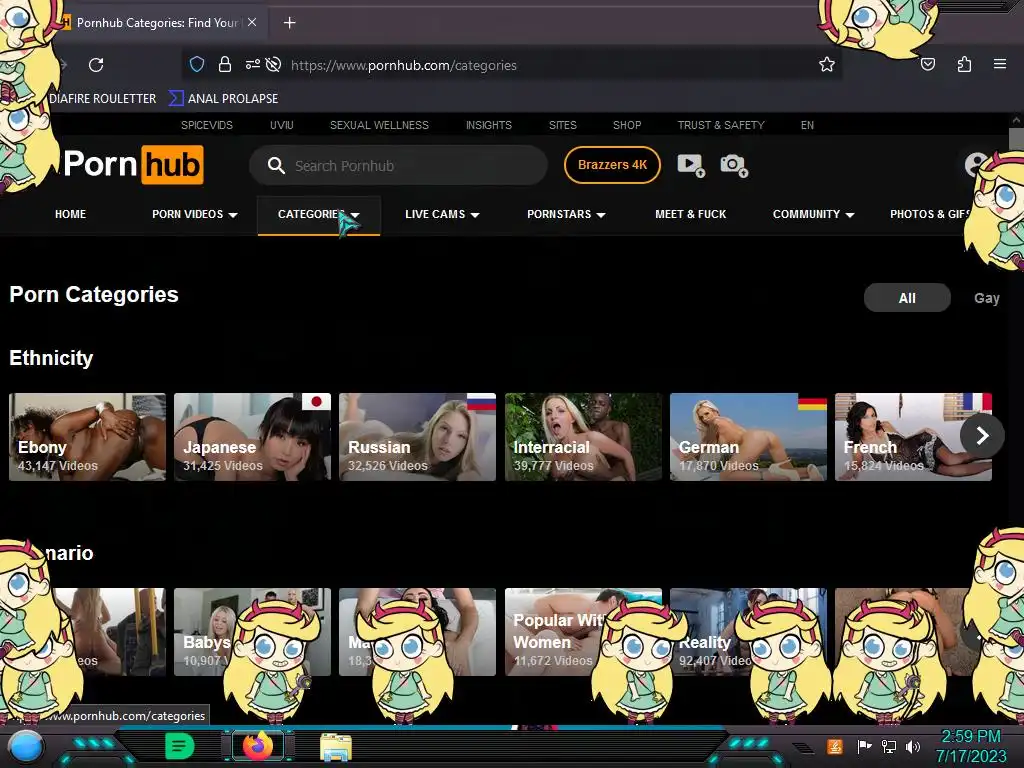Open the green notes app in taskbar
1024x768 pixels.
coord(179,746)
